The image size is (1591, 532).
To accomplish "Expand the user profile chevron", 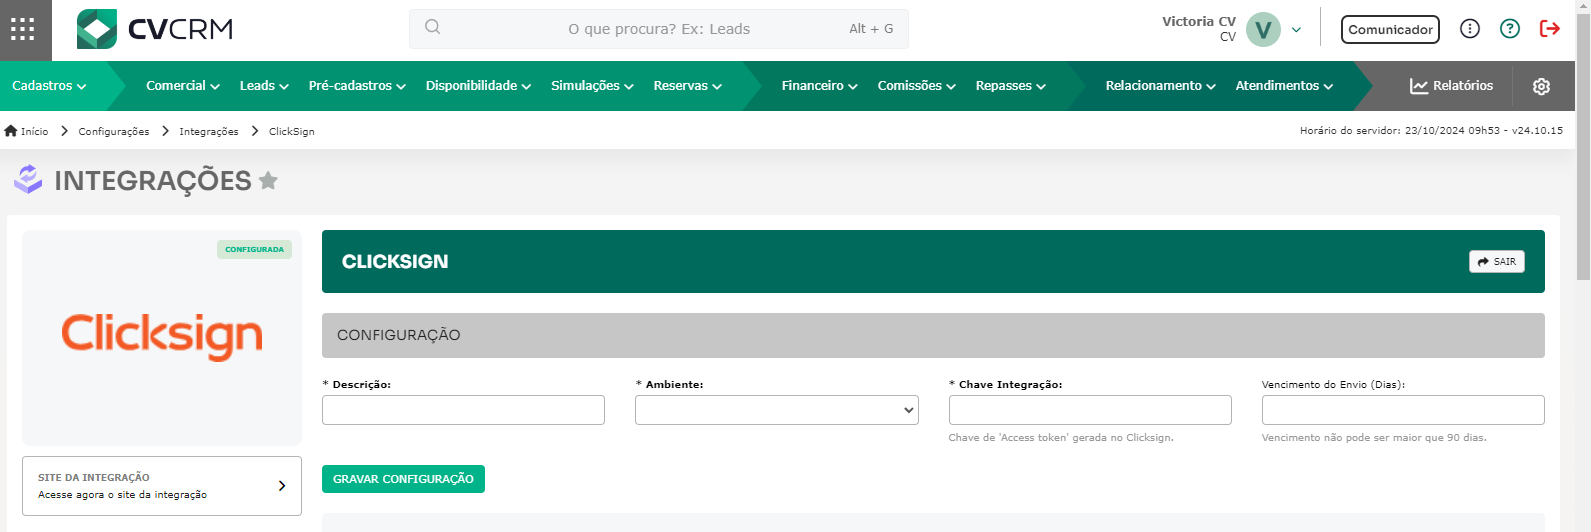I will point(1296,30).
